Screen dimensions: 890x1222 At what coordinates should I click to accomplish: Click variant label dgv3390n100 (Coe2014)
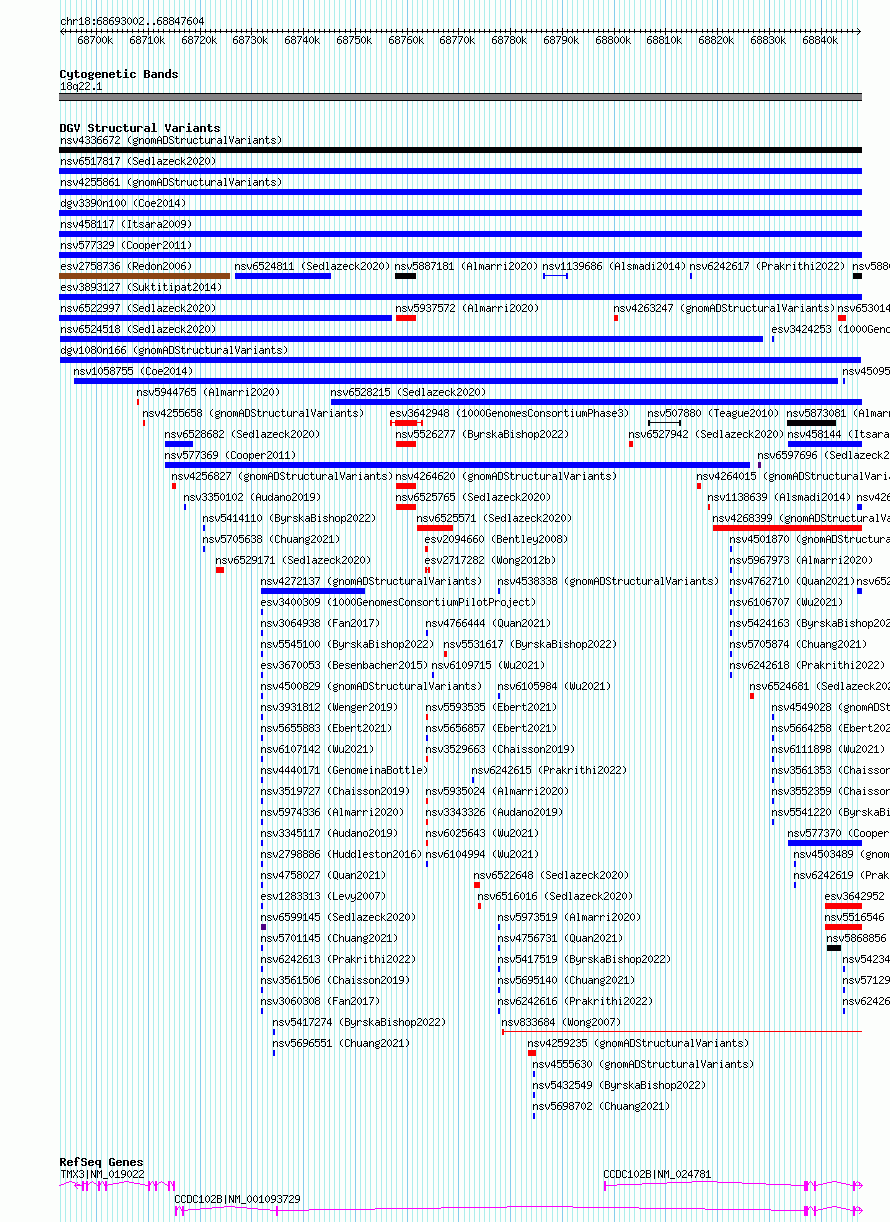123,203
